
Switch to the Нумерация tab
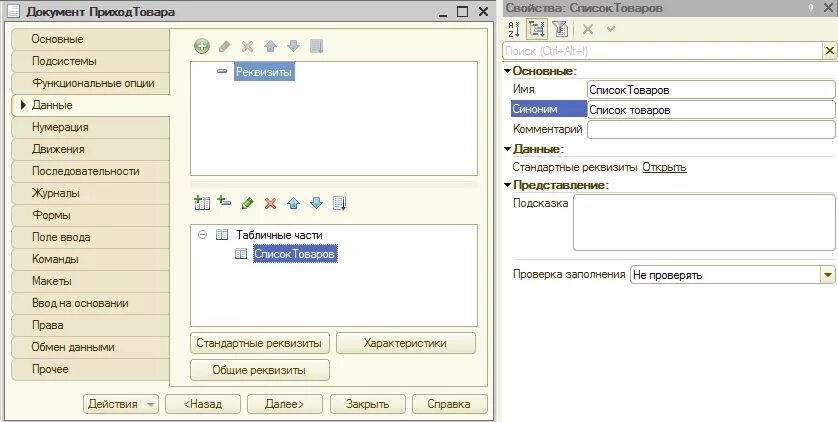(90, 127)
